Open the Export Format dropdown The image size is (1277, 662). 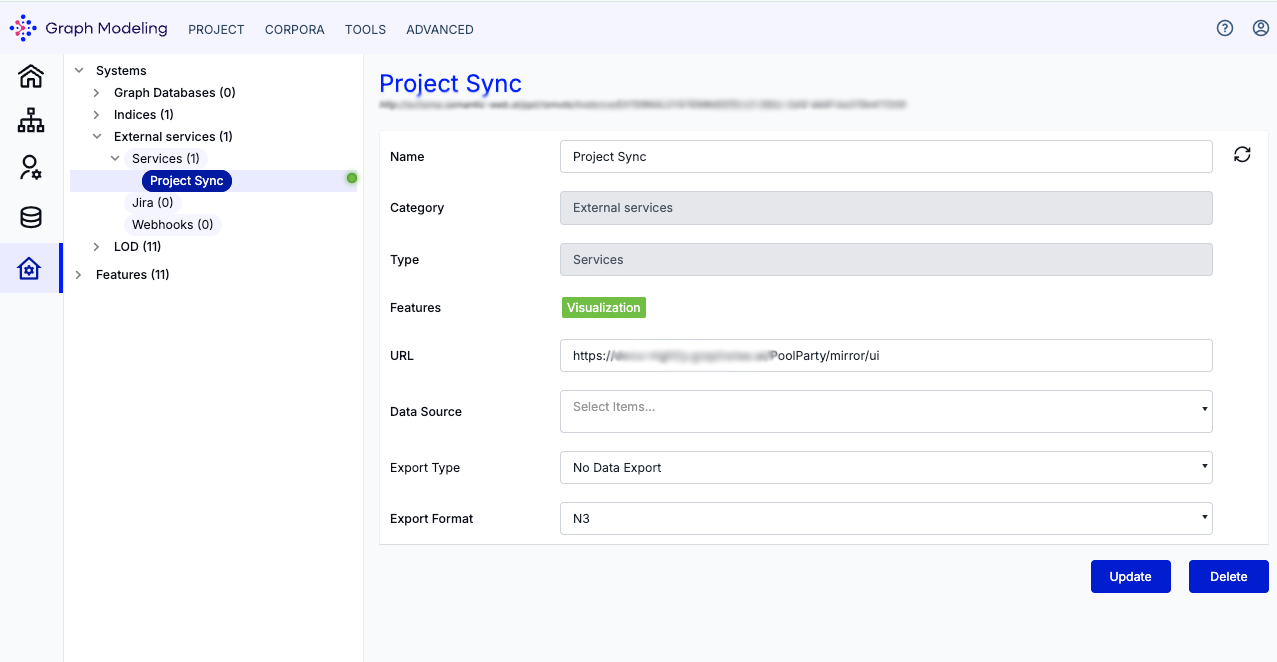click(x=886, y=518)
